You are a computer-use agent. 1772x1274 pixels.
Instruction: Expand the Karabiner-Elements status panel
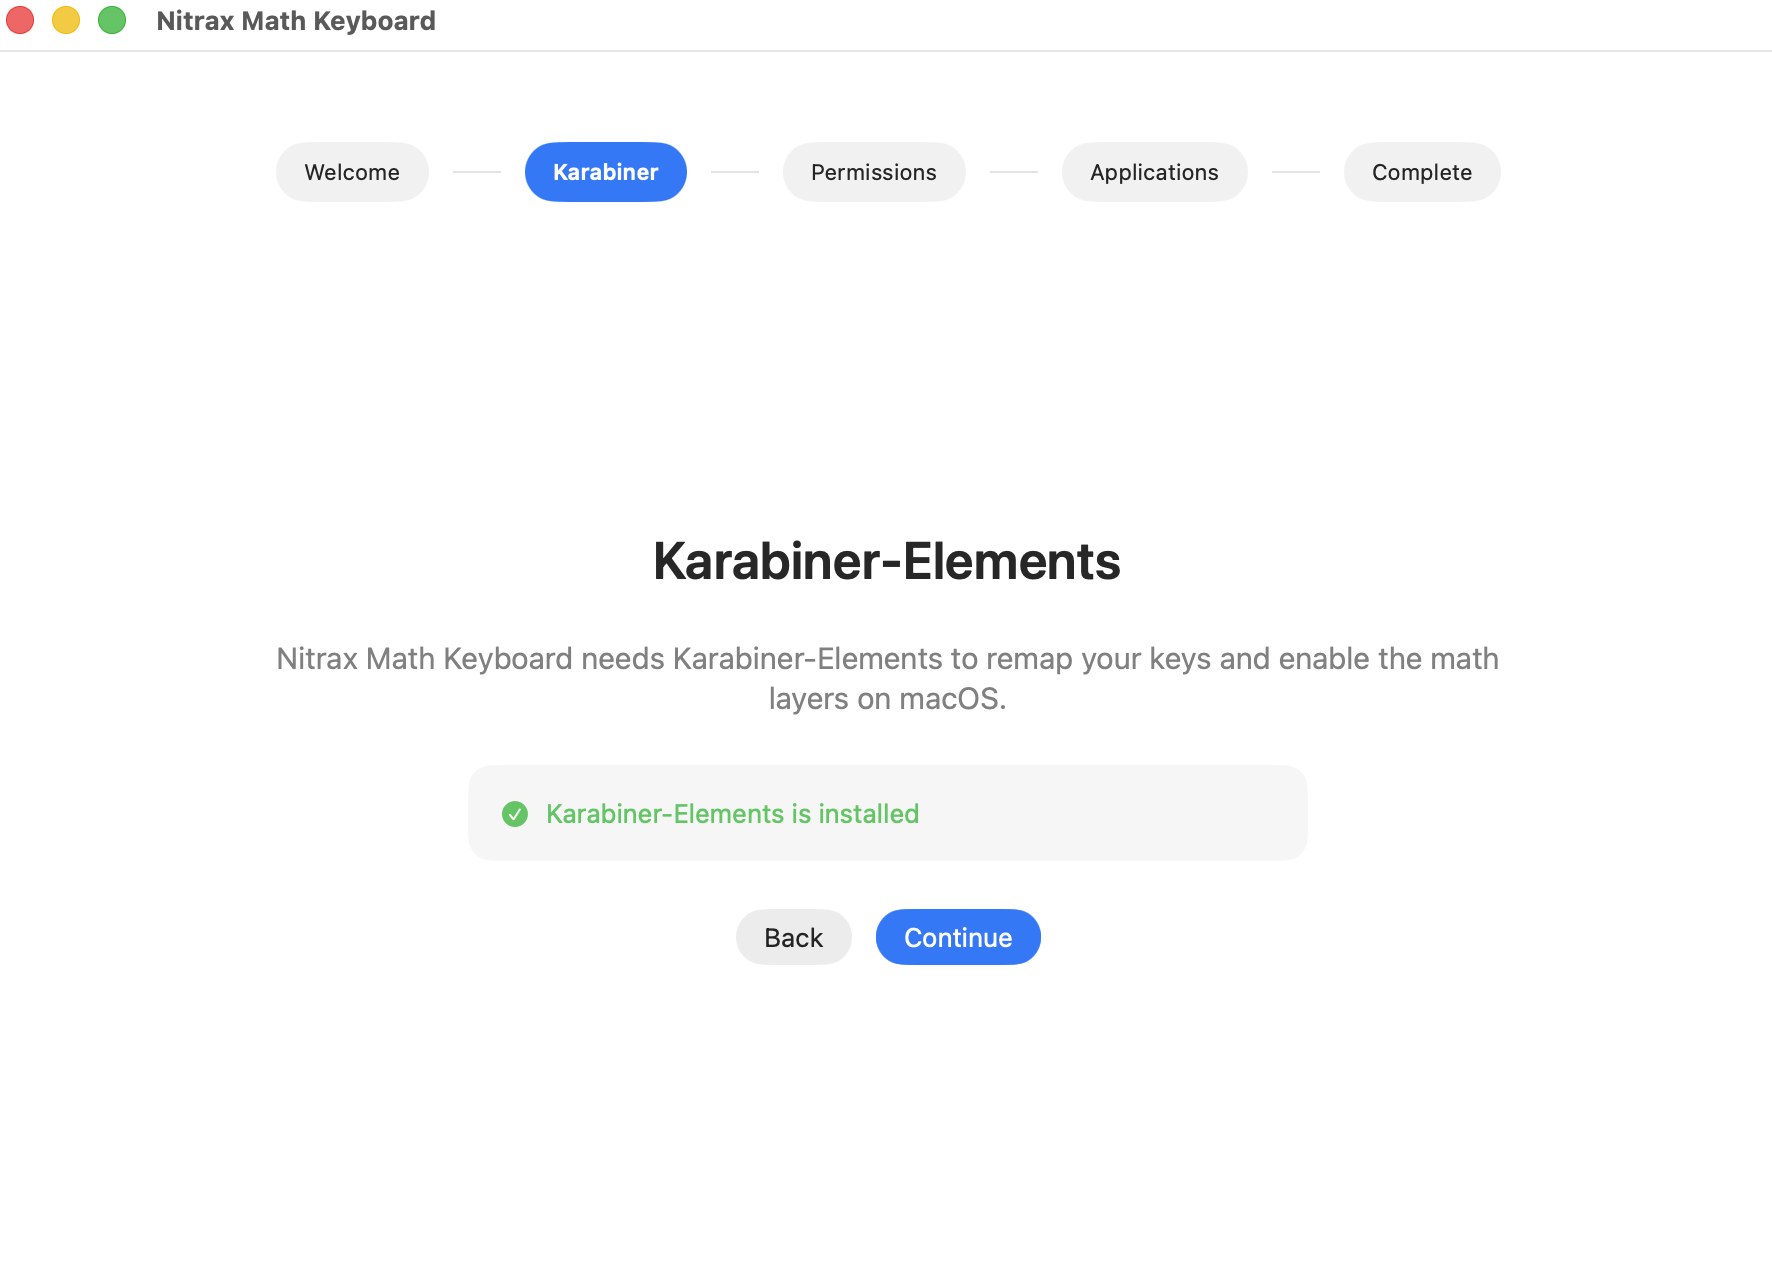pos(887,812)
